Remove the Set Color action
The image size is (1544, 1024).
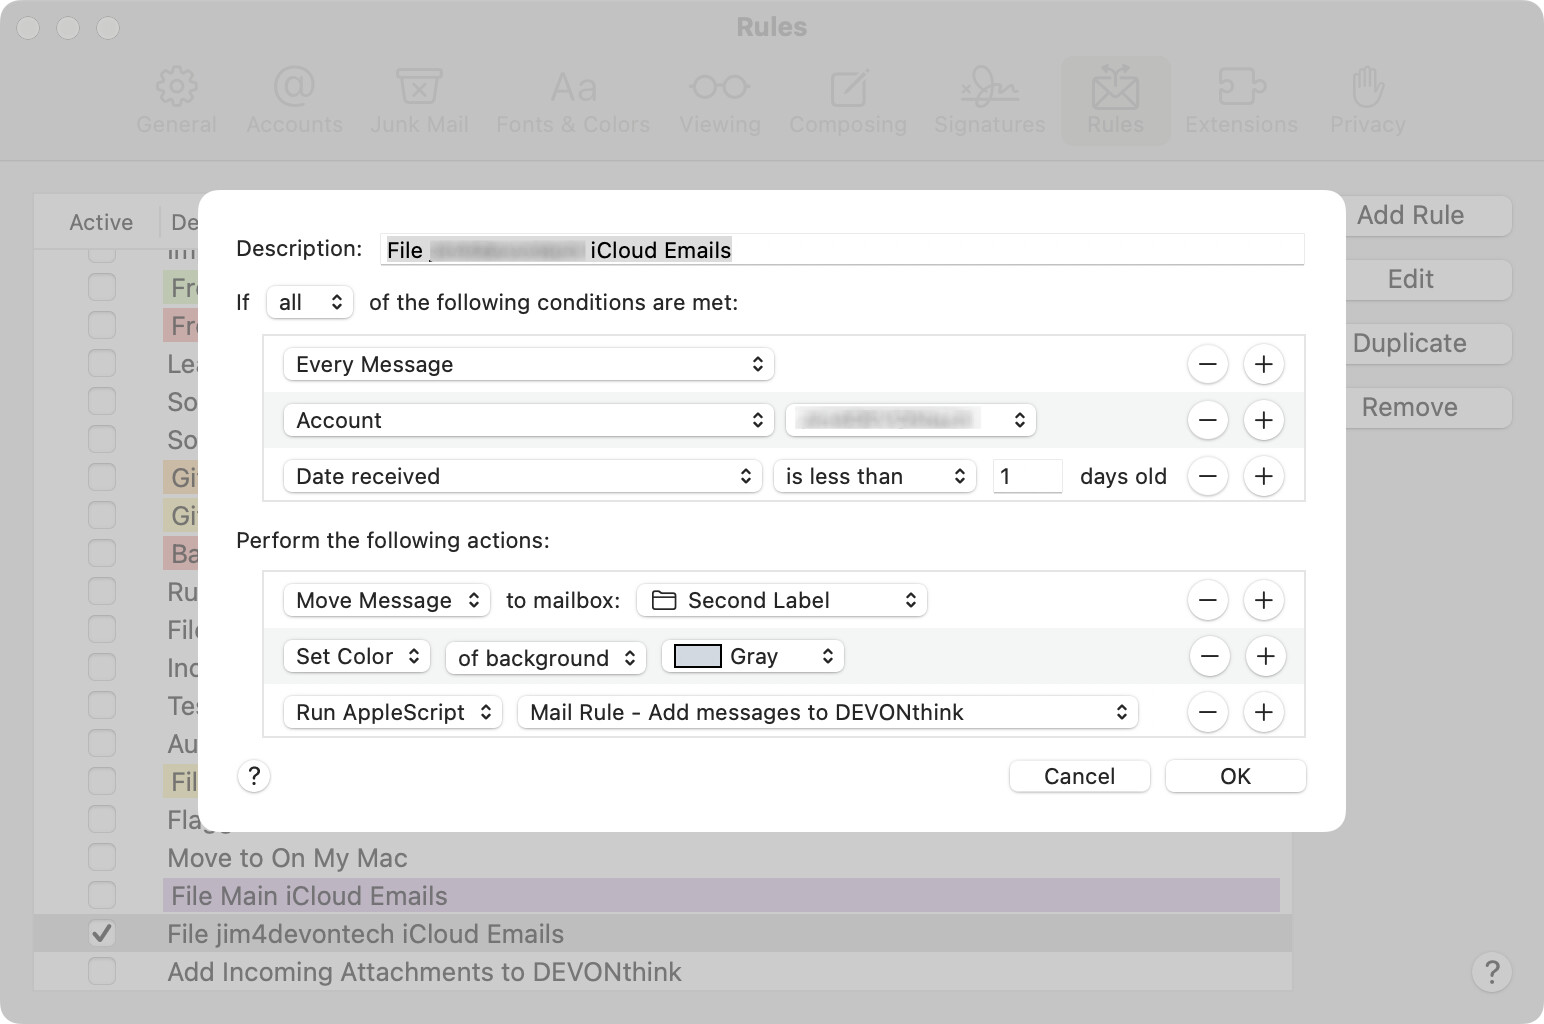pos(1209,656)
